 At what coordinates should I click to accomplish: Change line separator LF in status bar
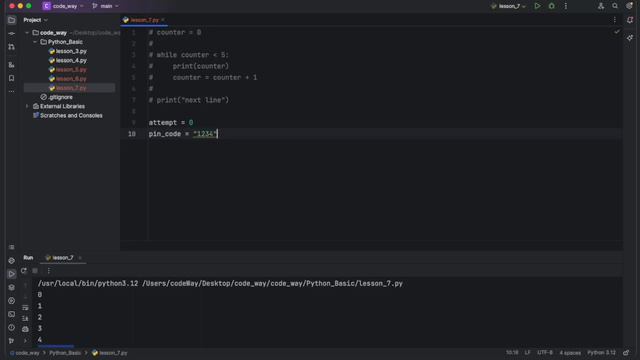point(528,353)
